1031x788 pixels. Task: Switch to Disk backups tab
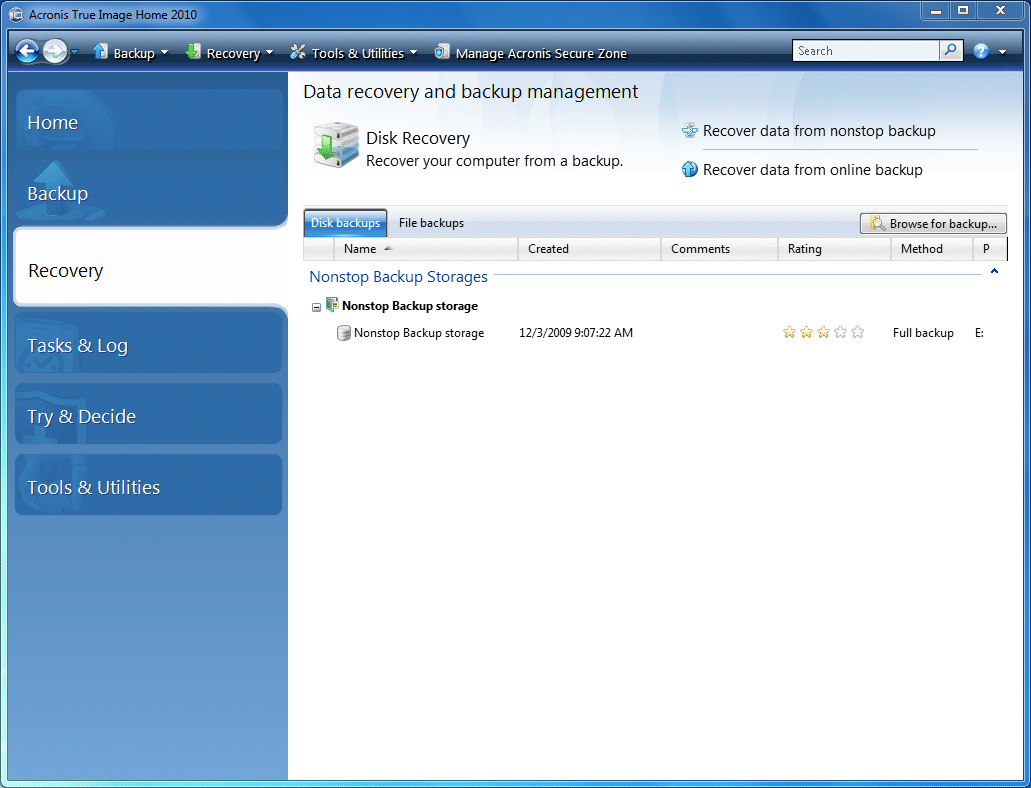point(345,223)
